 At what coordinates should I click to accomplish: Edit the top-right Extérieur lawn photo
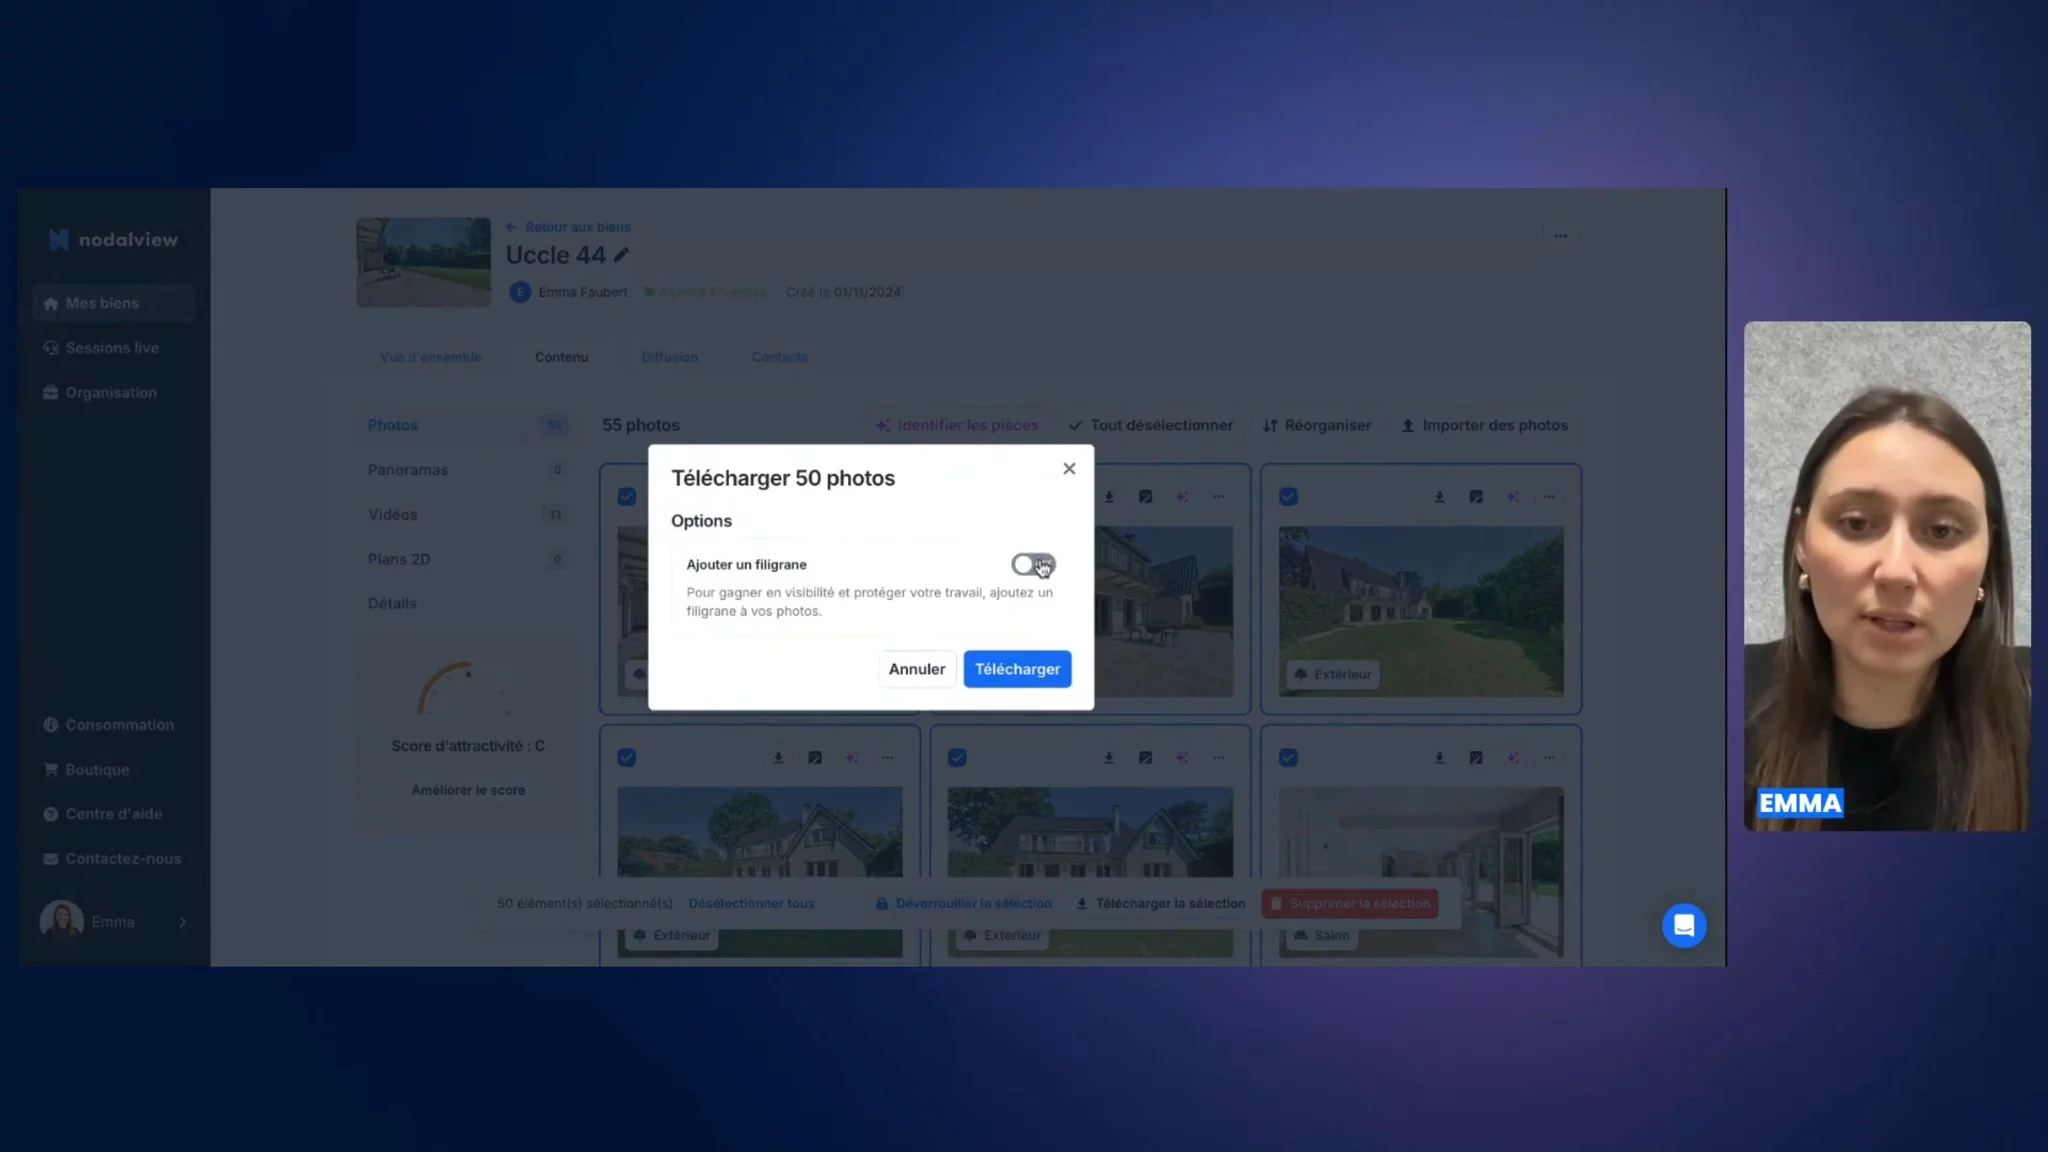point(1476,497)
